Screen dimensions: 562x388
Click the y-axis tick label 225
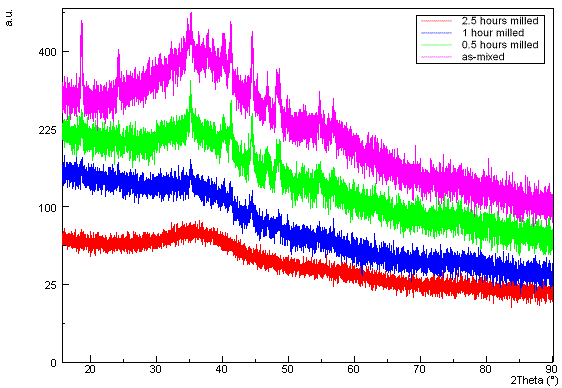[x=47, y=130]
